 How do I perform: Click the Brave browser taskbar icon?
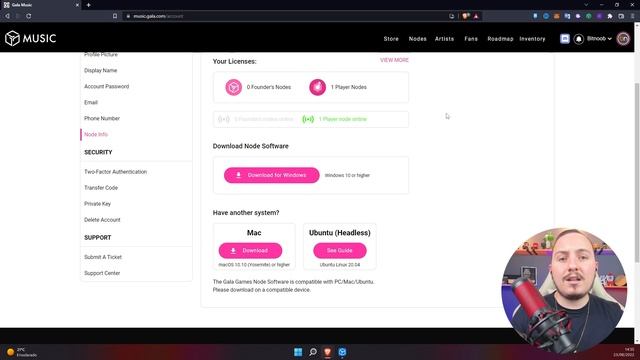pos(327,352)
